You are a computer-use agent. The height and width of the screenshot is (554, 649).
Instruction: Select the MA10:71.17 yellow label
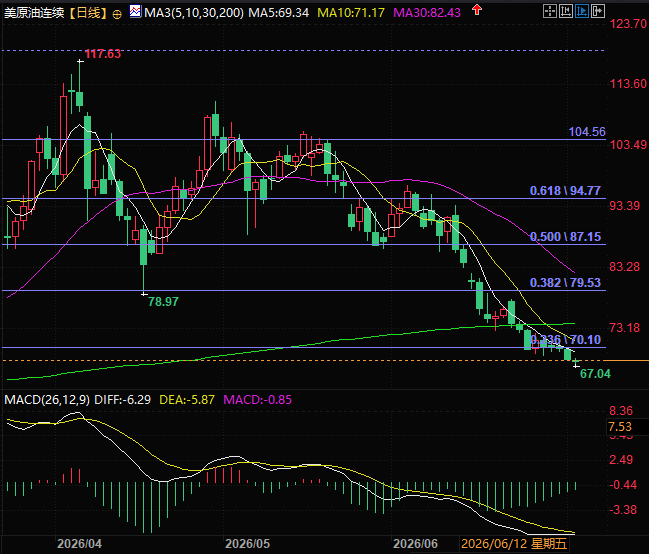point(351,13)
